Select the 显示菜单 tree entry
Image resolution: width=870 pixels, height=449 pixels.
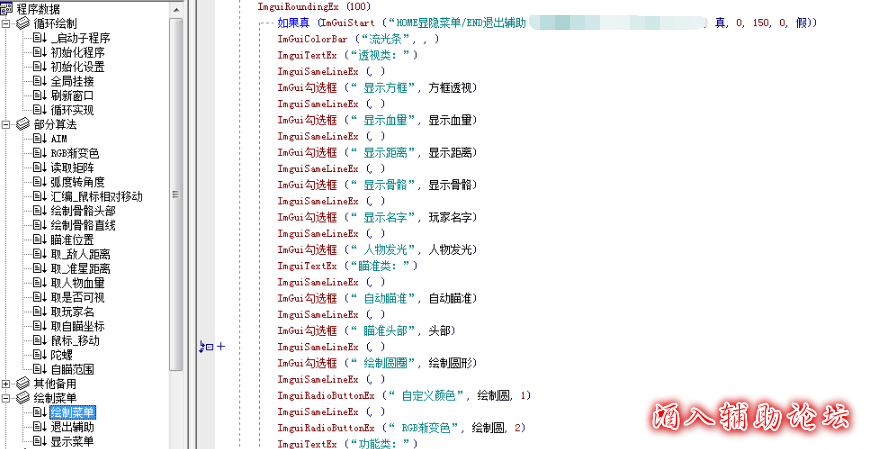pos(72,441)
